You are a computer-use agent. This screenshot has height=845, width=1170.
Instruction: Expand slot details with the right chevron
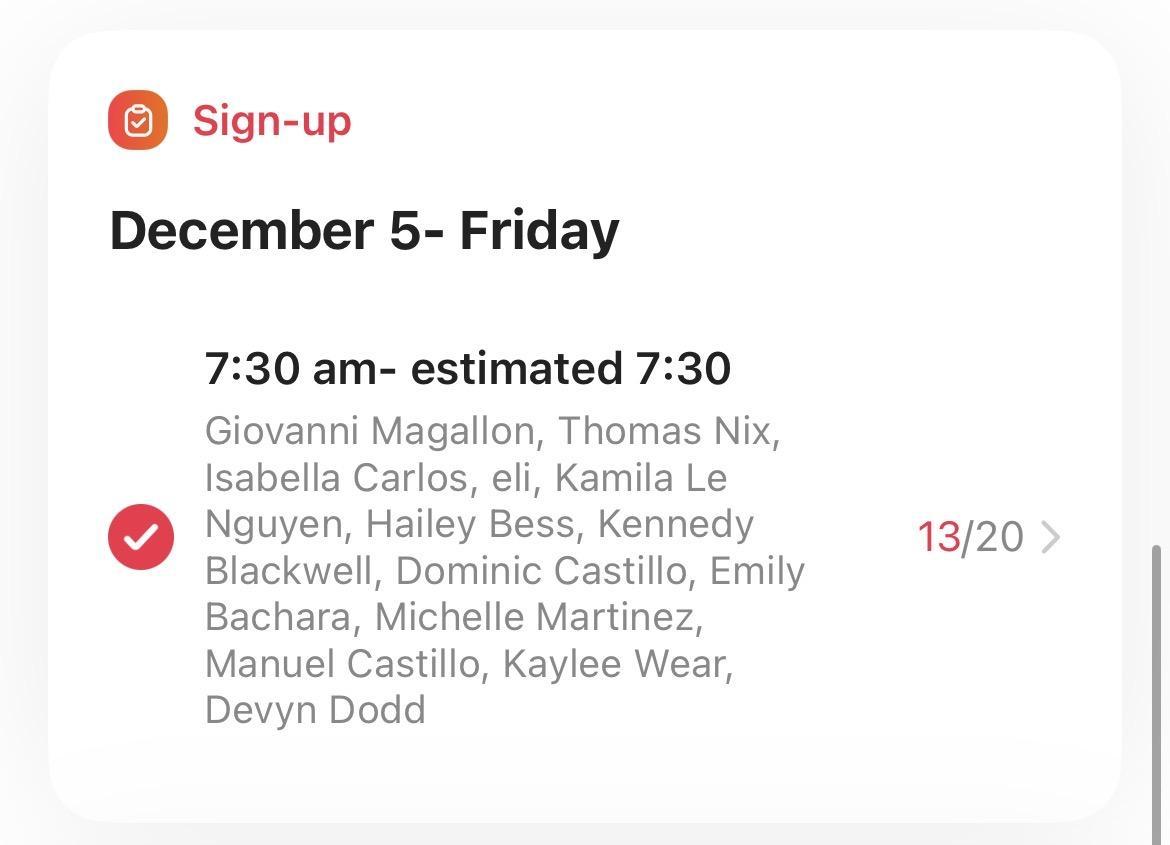(x=1050, y=538)
